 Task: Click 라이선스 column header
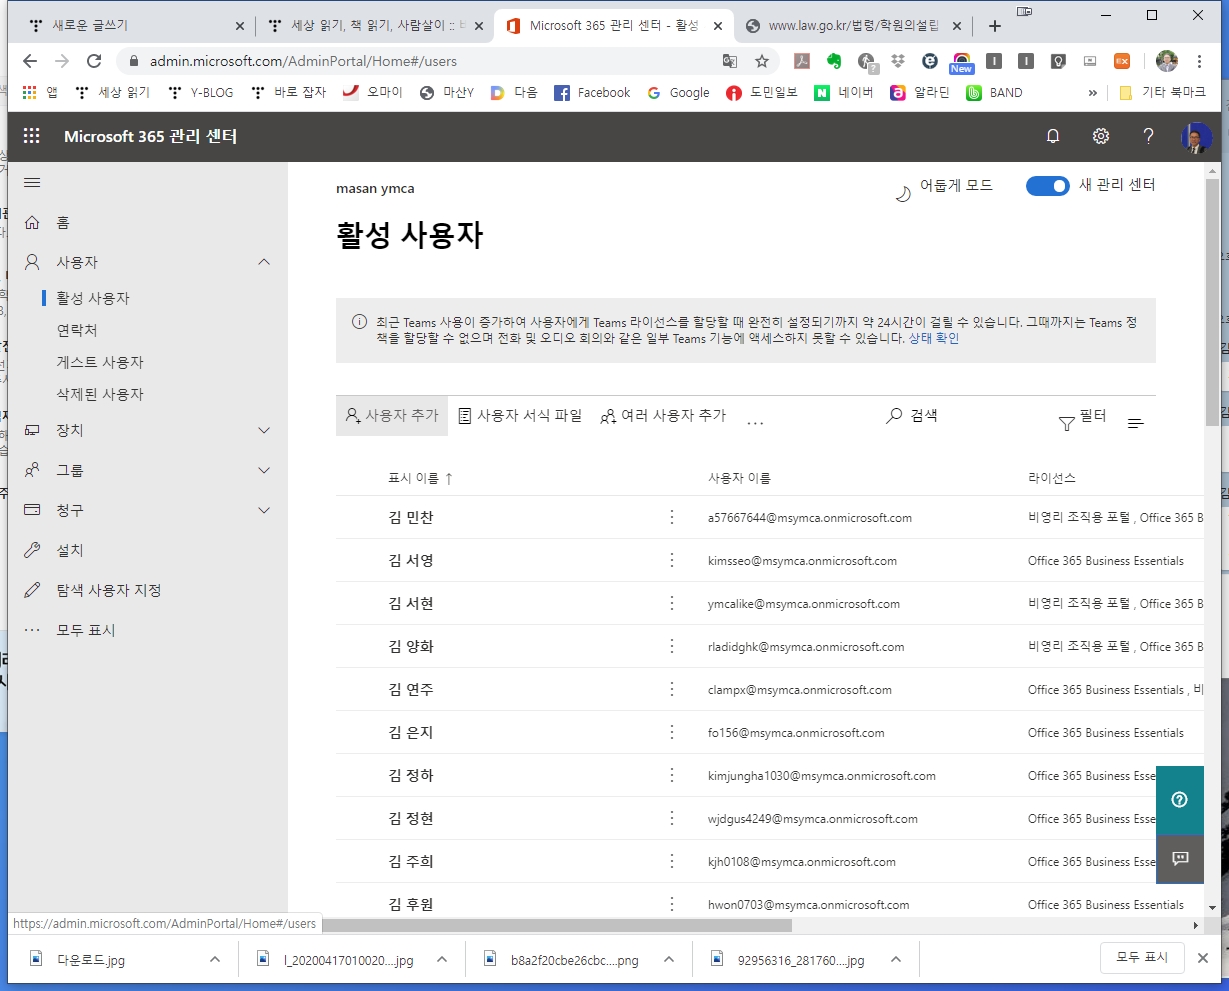[x=1052, y=478]
